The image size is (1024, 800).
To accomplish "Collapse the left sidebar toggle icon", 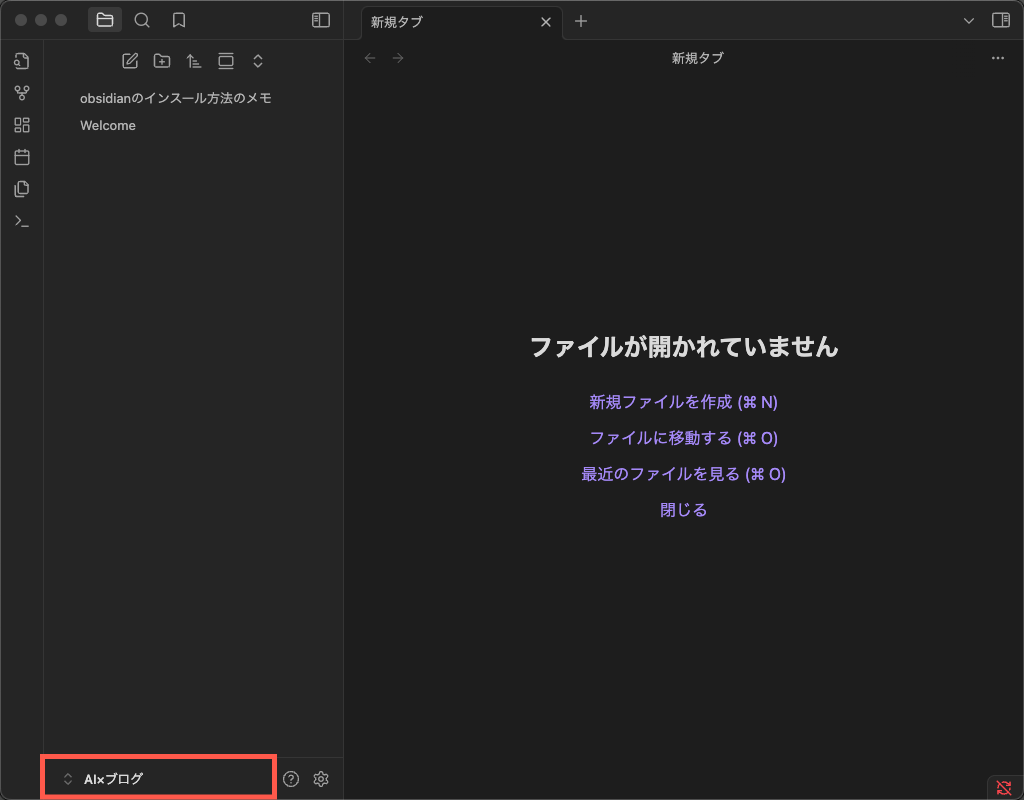I will [321, 20].
